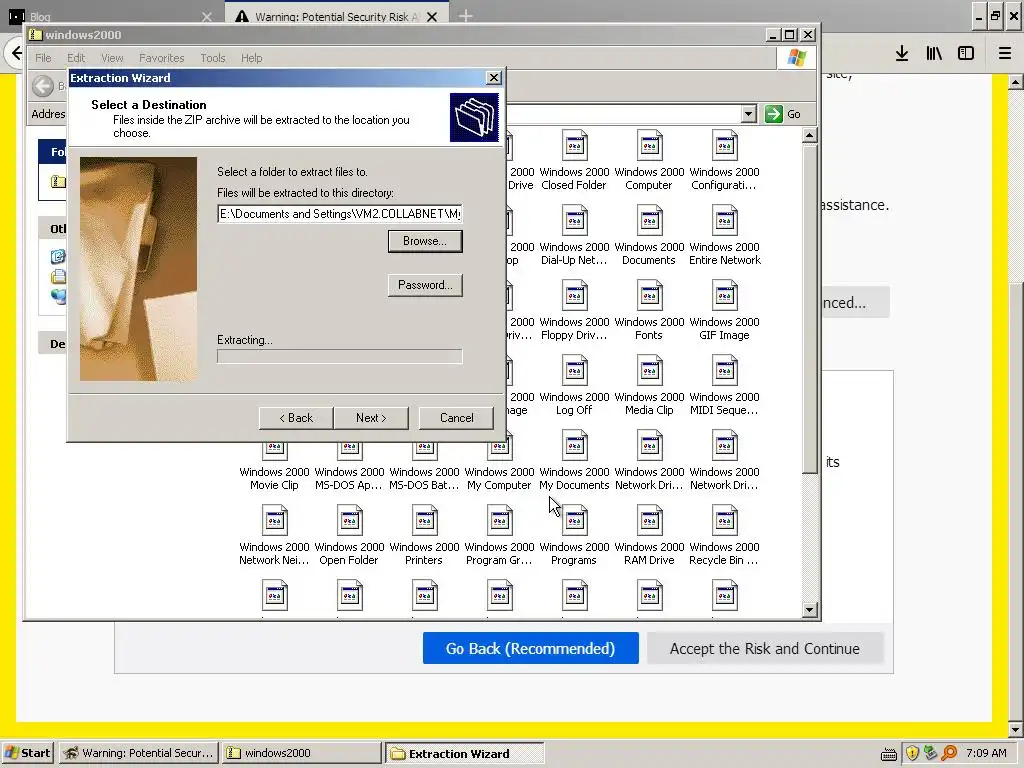This screenshot has width=1024, height=768.
Task: Select the Windows 2000 Fonts file icon
Action: coord(649,296)
